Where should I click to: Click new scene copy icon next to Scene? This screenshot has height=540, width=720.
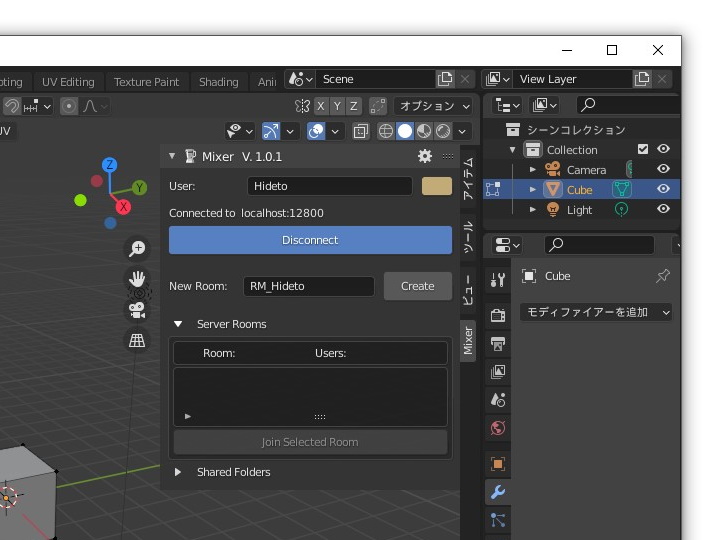[445, 79]
